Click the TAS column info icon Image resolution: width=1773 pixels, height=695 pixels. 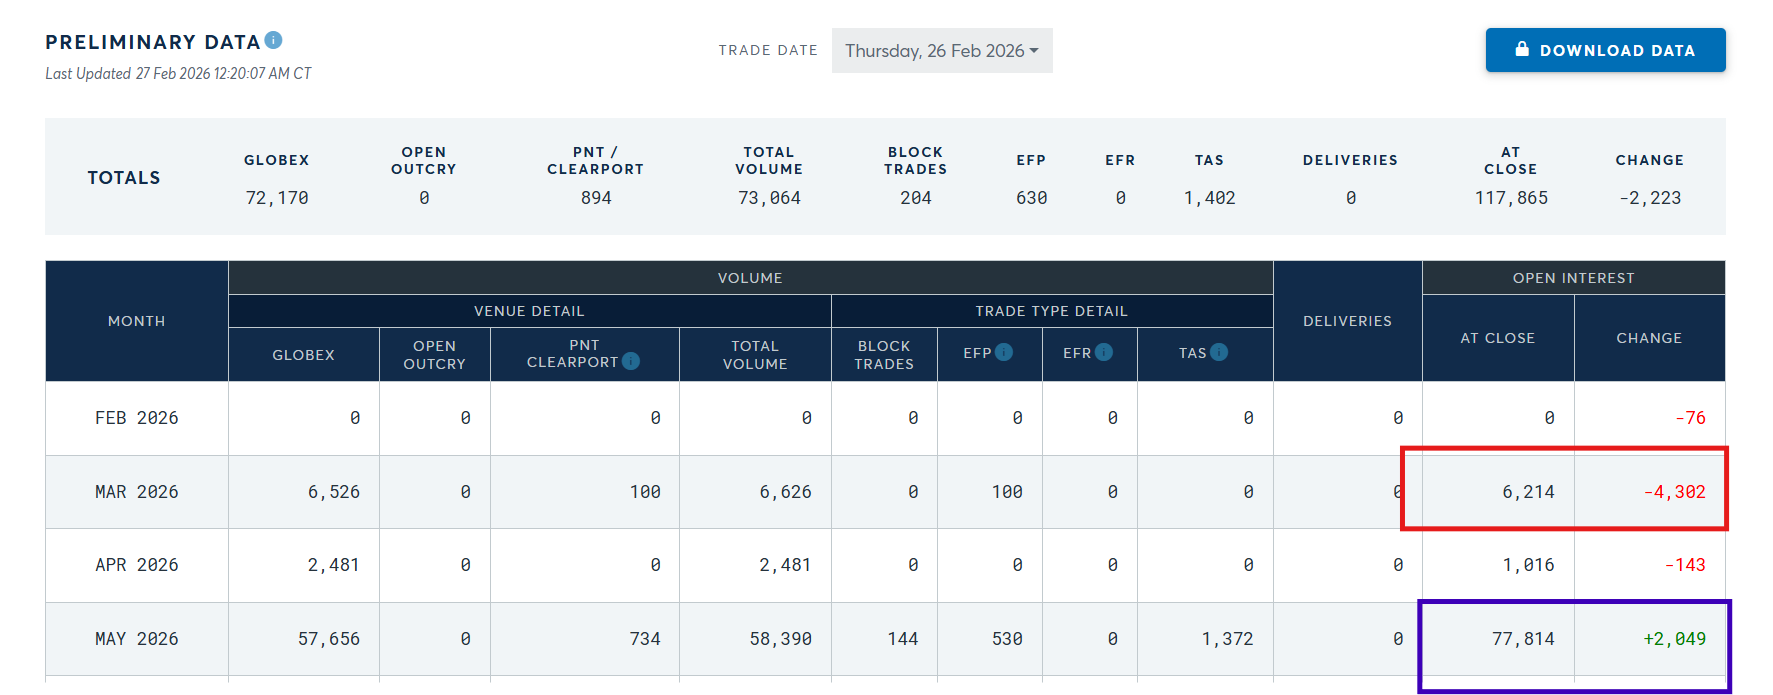1218,352
